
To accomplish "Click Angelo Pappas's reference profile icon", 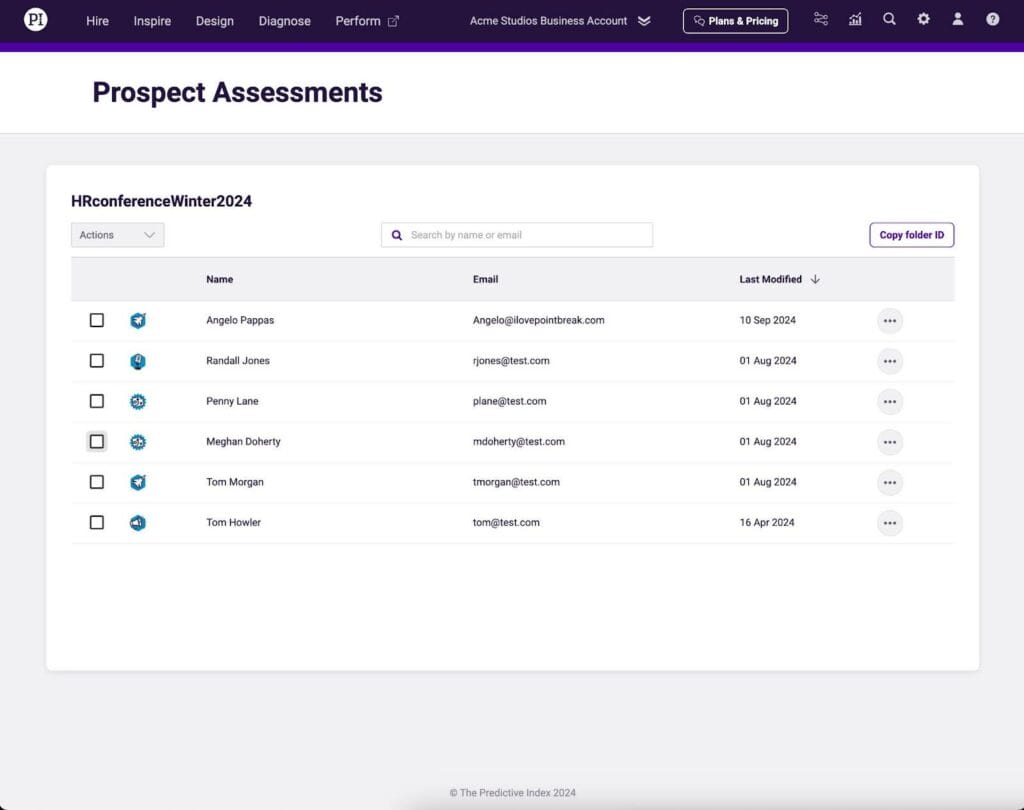I will tap(138, 320).
